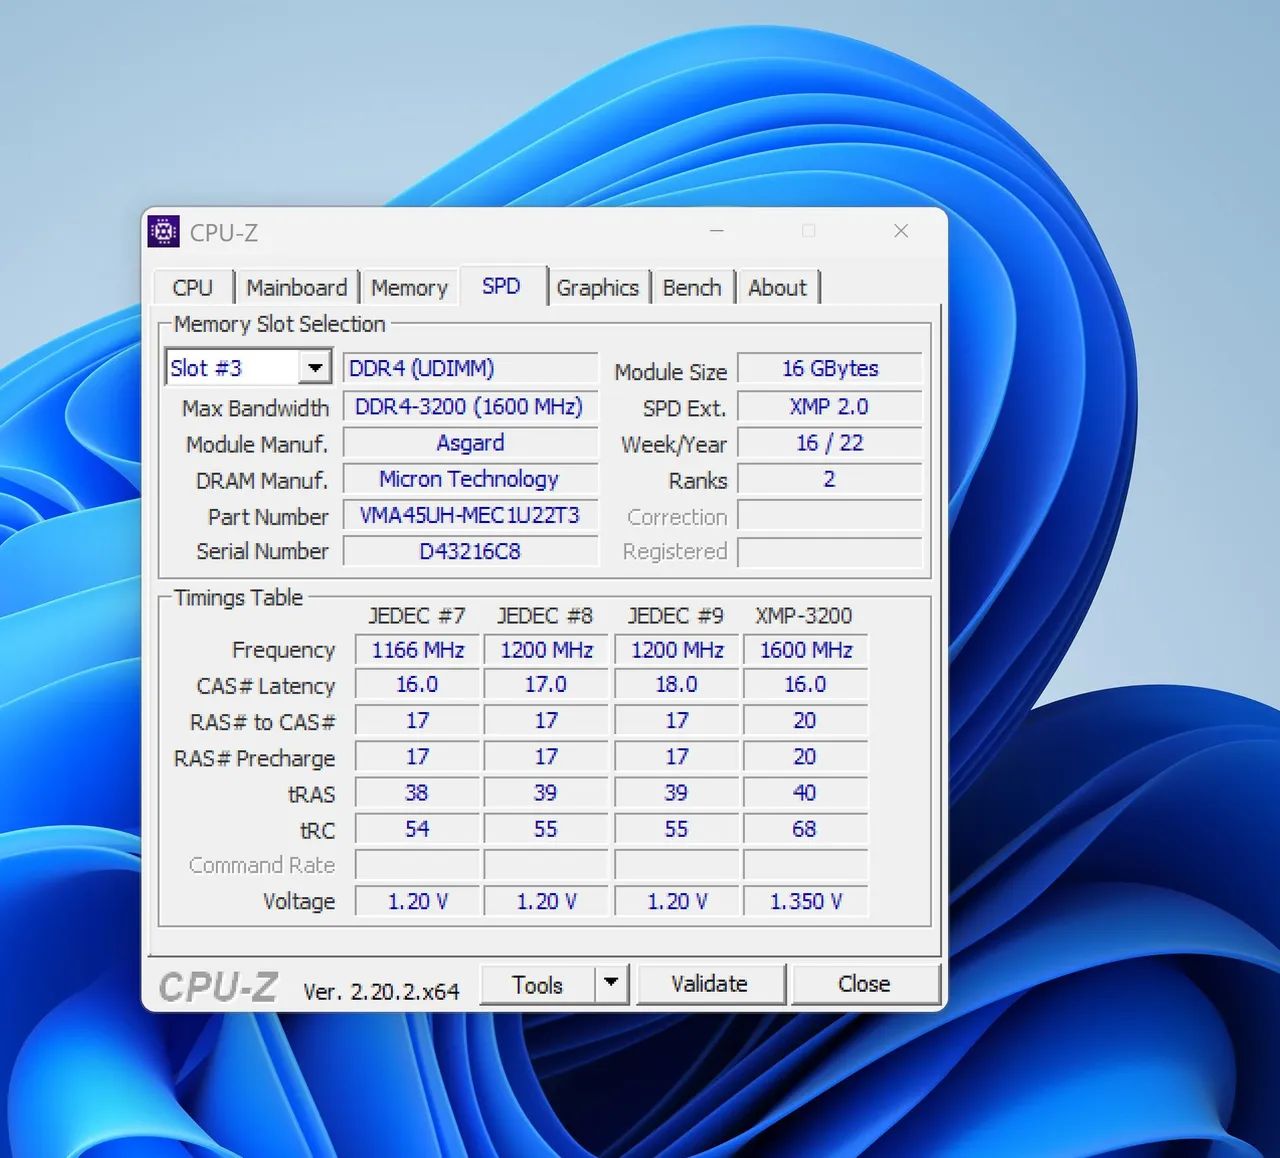Click the 16 / 22 Week/Year value
Image resolution: width=1280 pixels, height=1158 pixels.
pyautogui.click(x=830, y=443)
